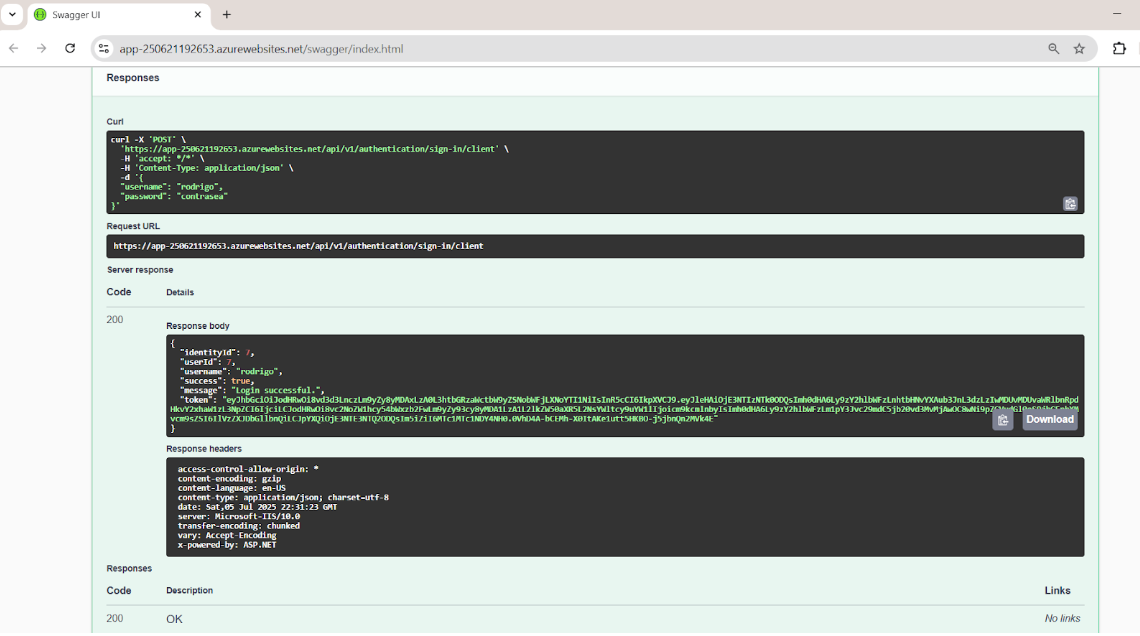Click the access-control-allow-origin header line
Screen dimensions: 1140x636
click(x=248, y=469)
